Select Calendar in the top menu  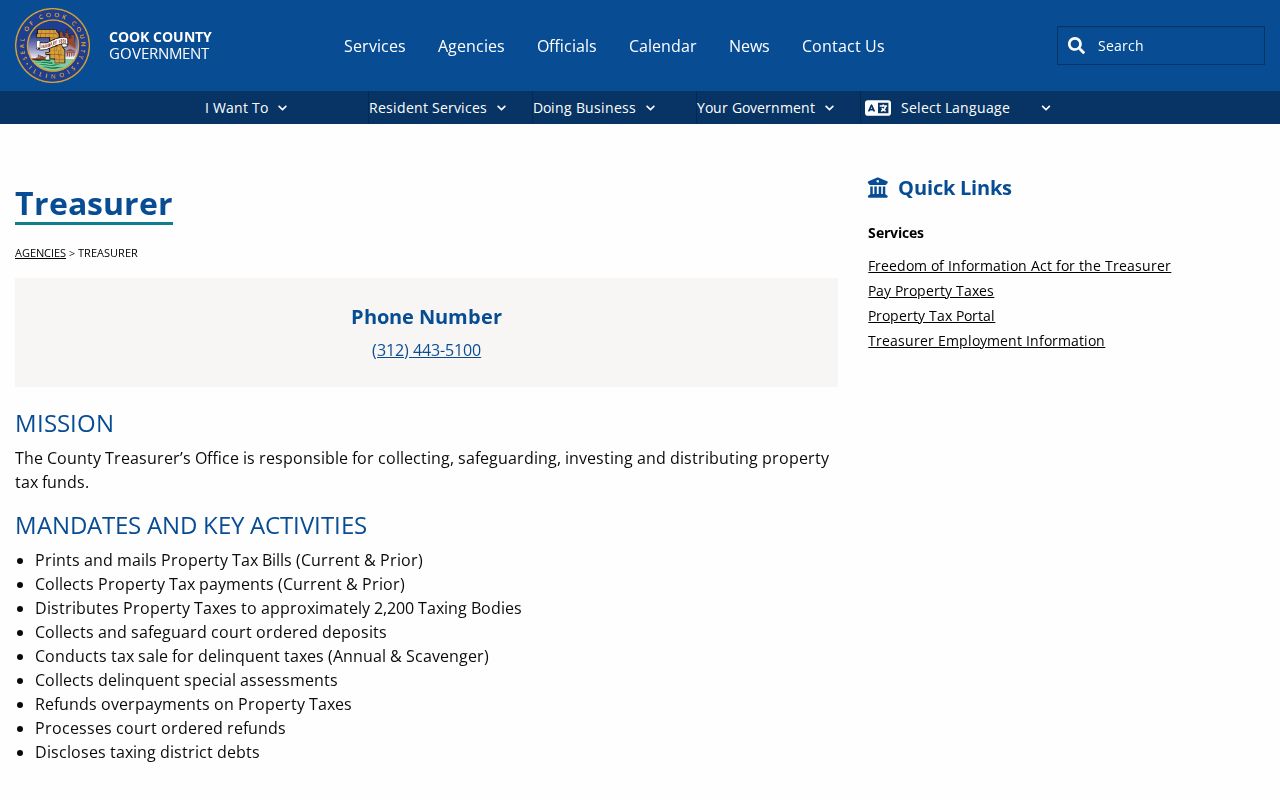663,46
